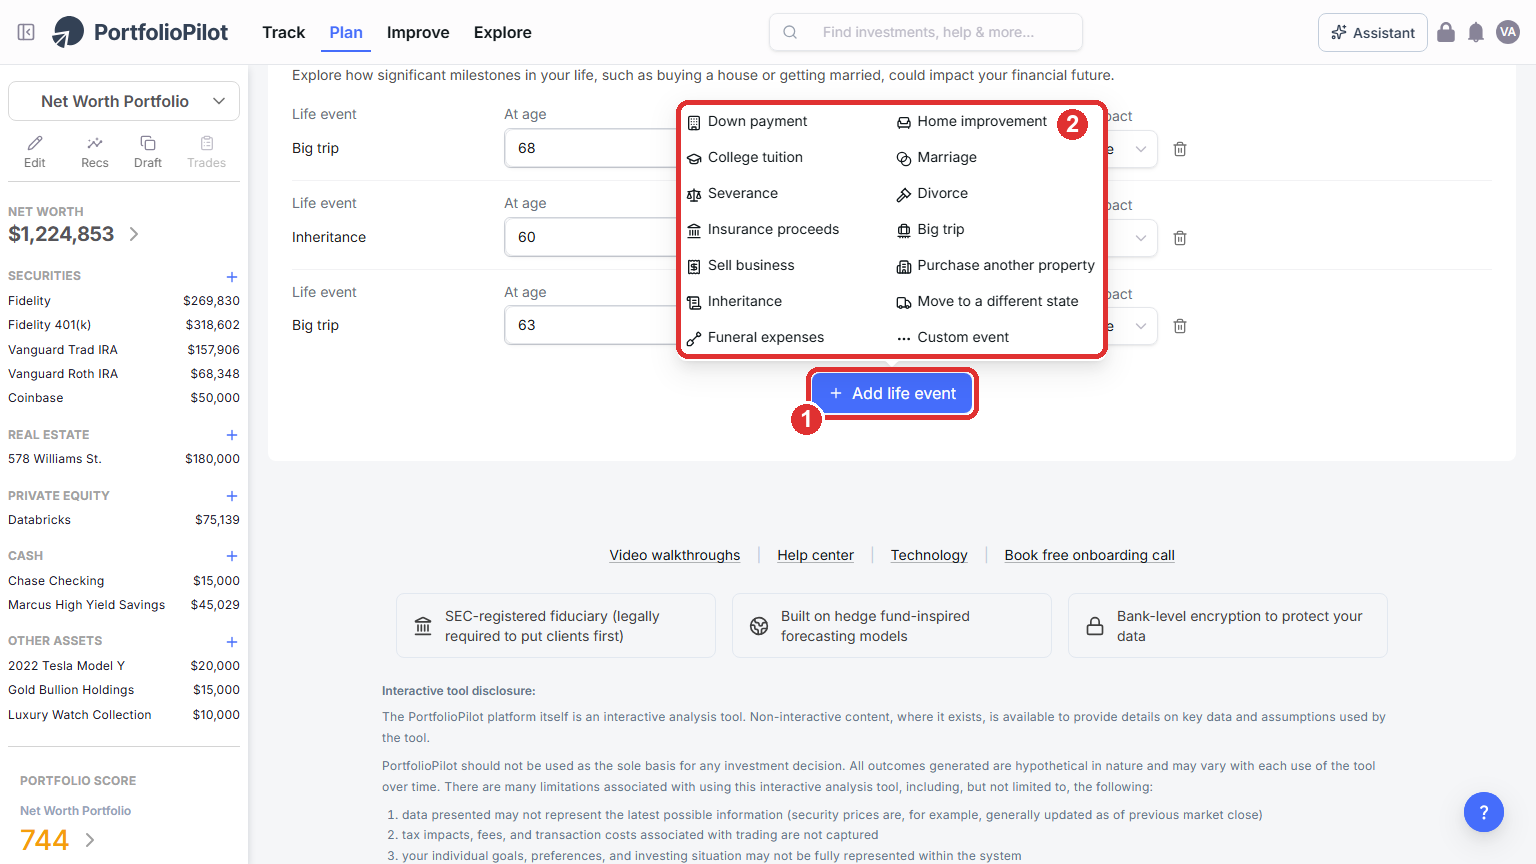Image resolution: width=1536 pixels, height=864 pixels.
Task: Delete the Big trip event at age 68
Action: tap(1180, 149)
